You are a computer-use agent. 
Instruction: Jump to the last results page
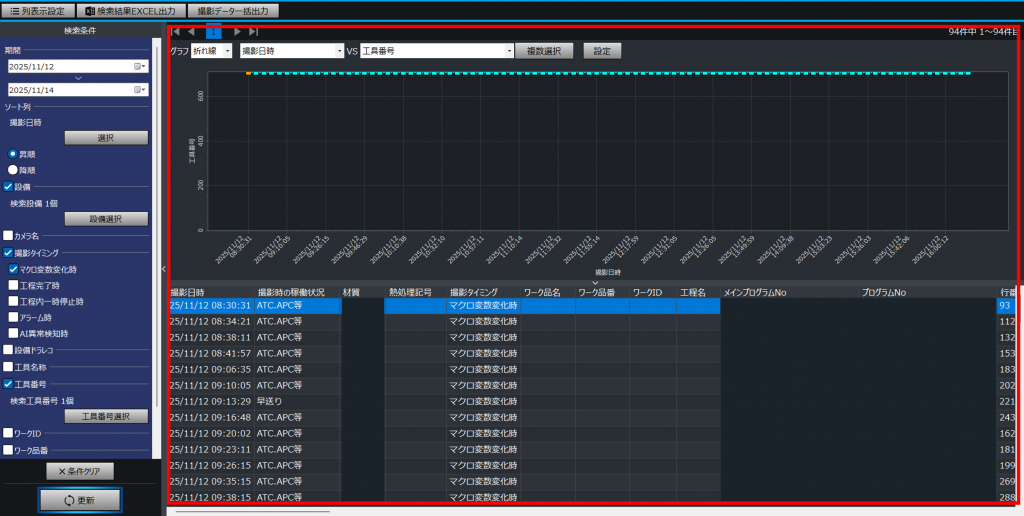pos(253,32)
